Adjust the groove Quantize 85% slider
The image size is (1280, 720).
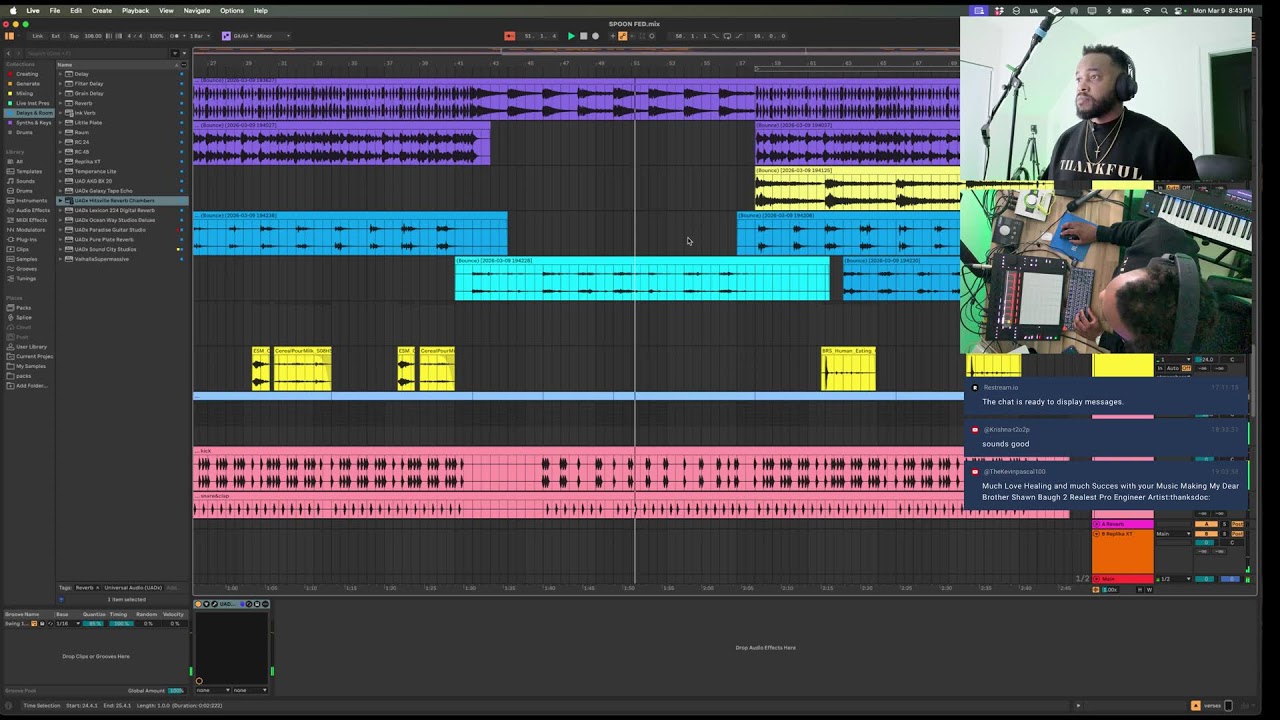coord(93,623)
